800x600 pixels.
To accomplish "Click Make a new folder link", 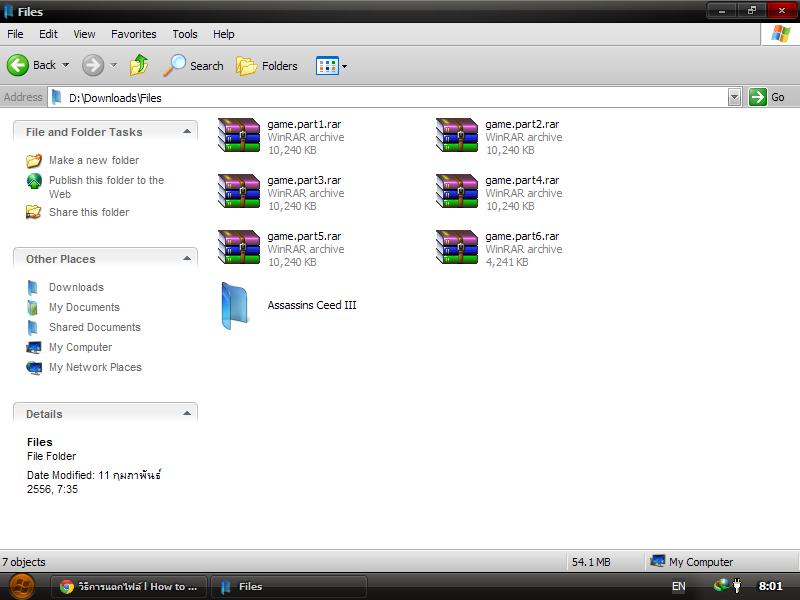I will click(94, 160).
